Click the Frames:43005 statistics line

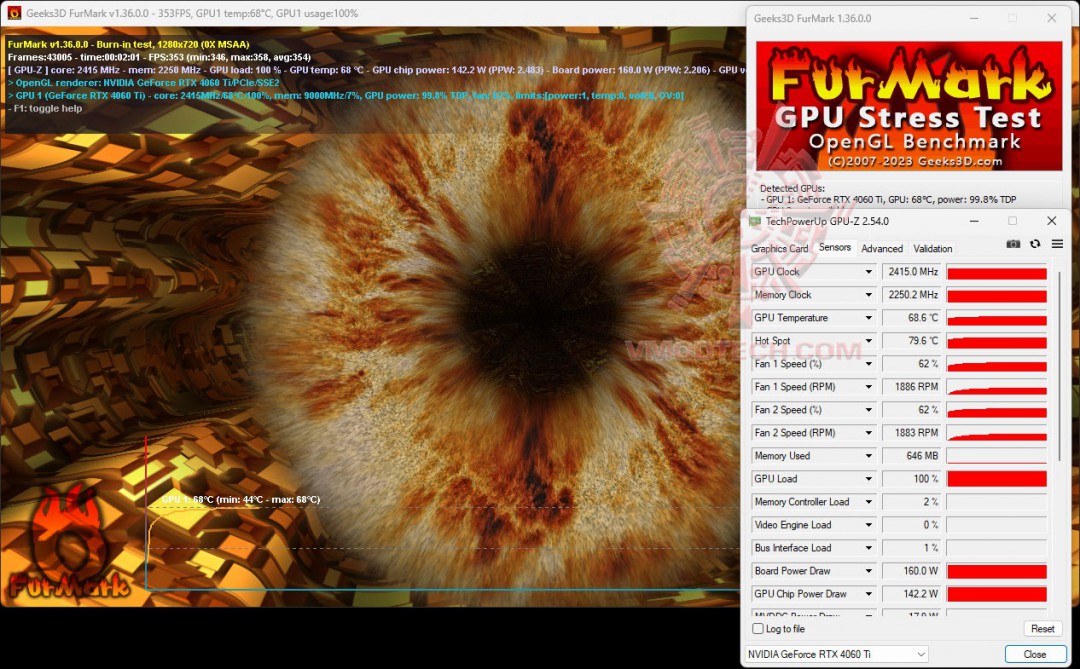tap(159, 57)
